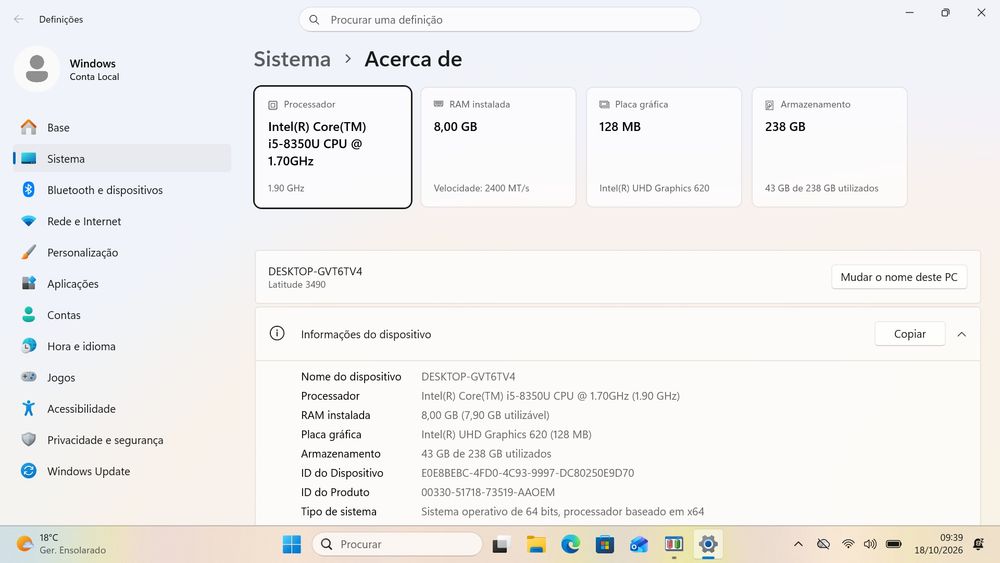
Task: Open Personalização settings
Action: (x=122, y=252)
